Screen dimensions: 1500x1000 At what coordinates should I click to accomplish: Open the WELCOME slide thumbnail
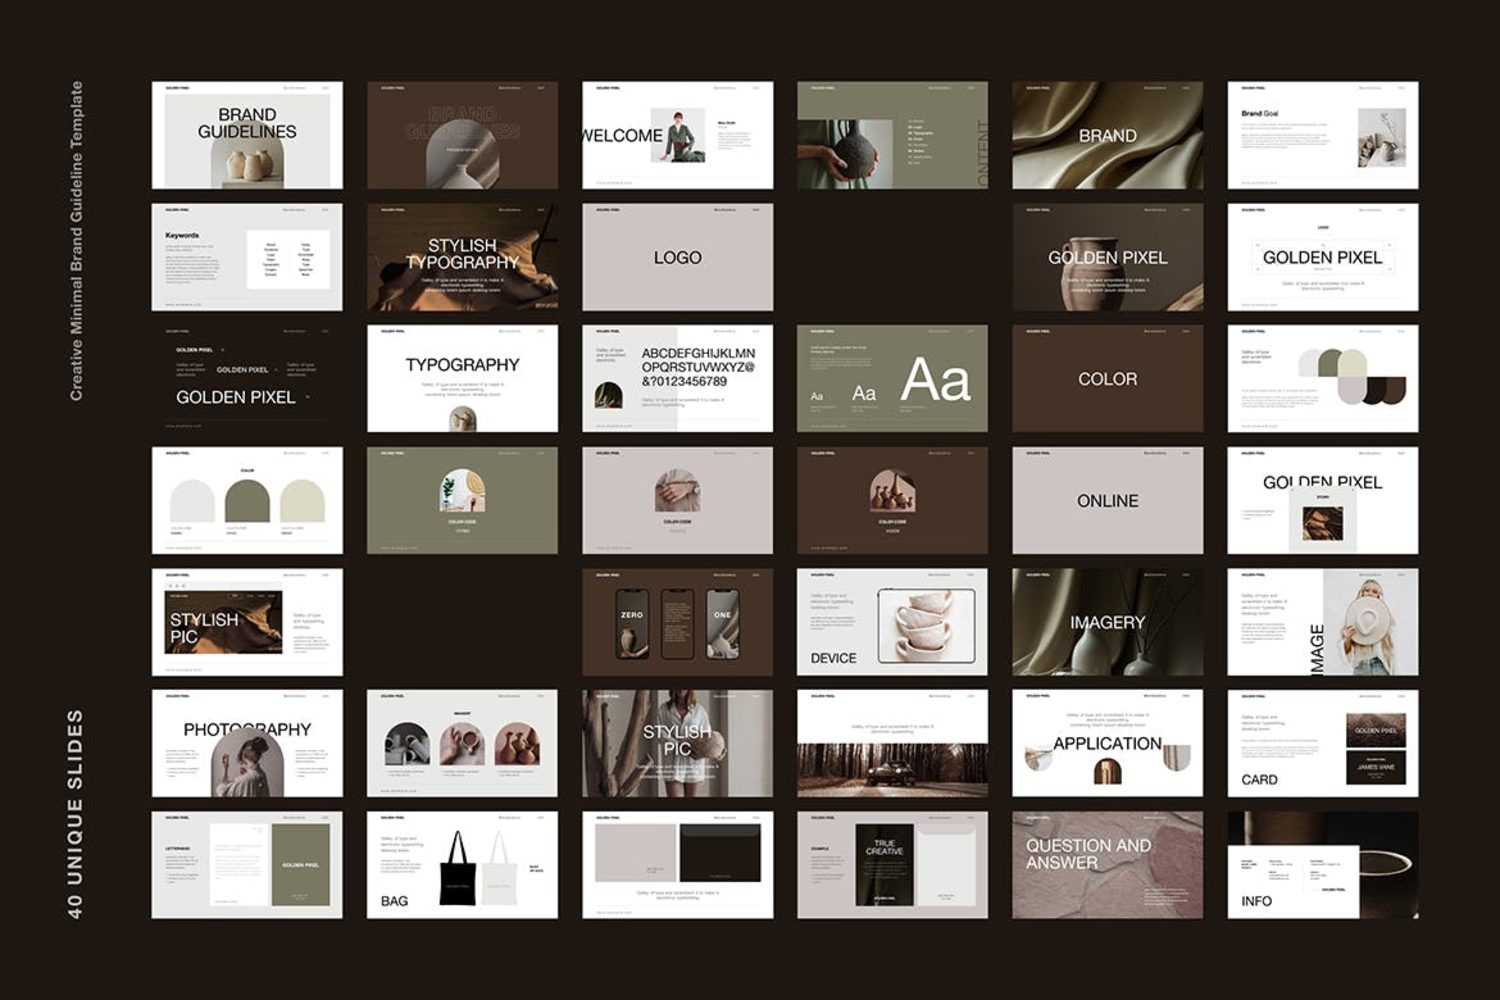tap(678, 135)
